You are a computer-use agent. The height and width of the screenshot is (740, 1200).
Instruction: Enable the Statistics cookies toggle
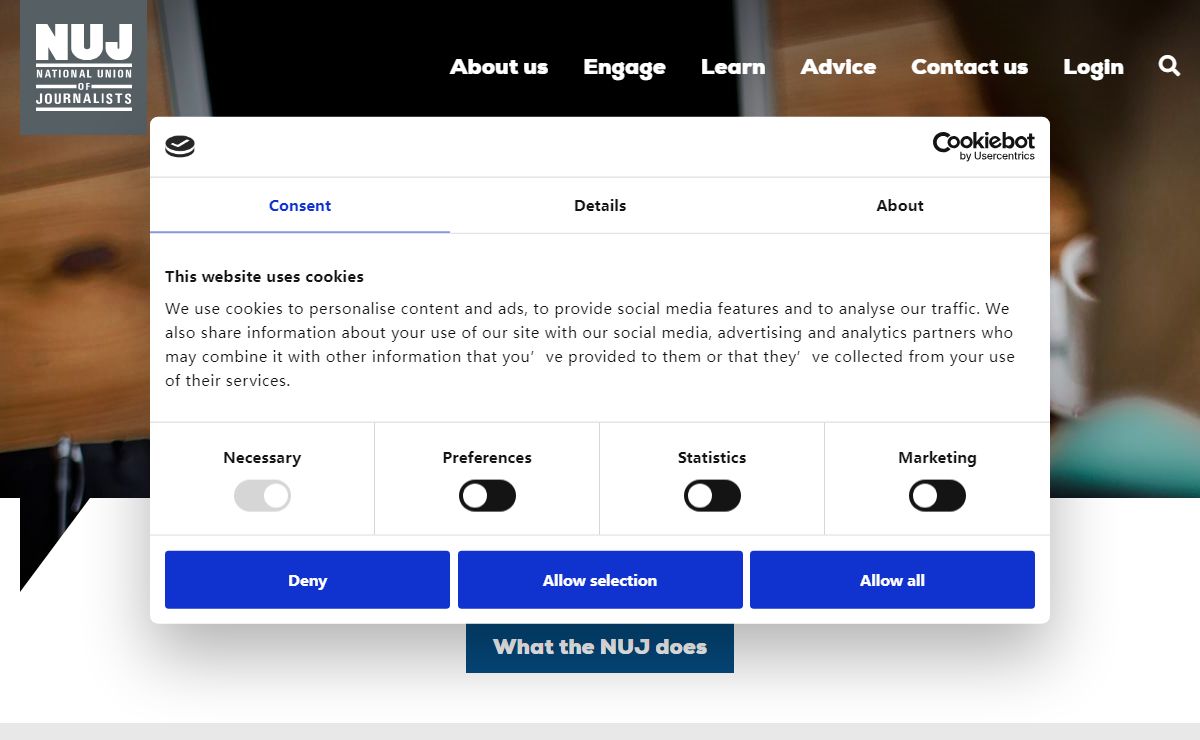coord(712,496)
